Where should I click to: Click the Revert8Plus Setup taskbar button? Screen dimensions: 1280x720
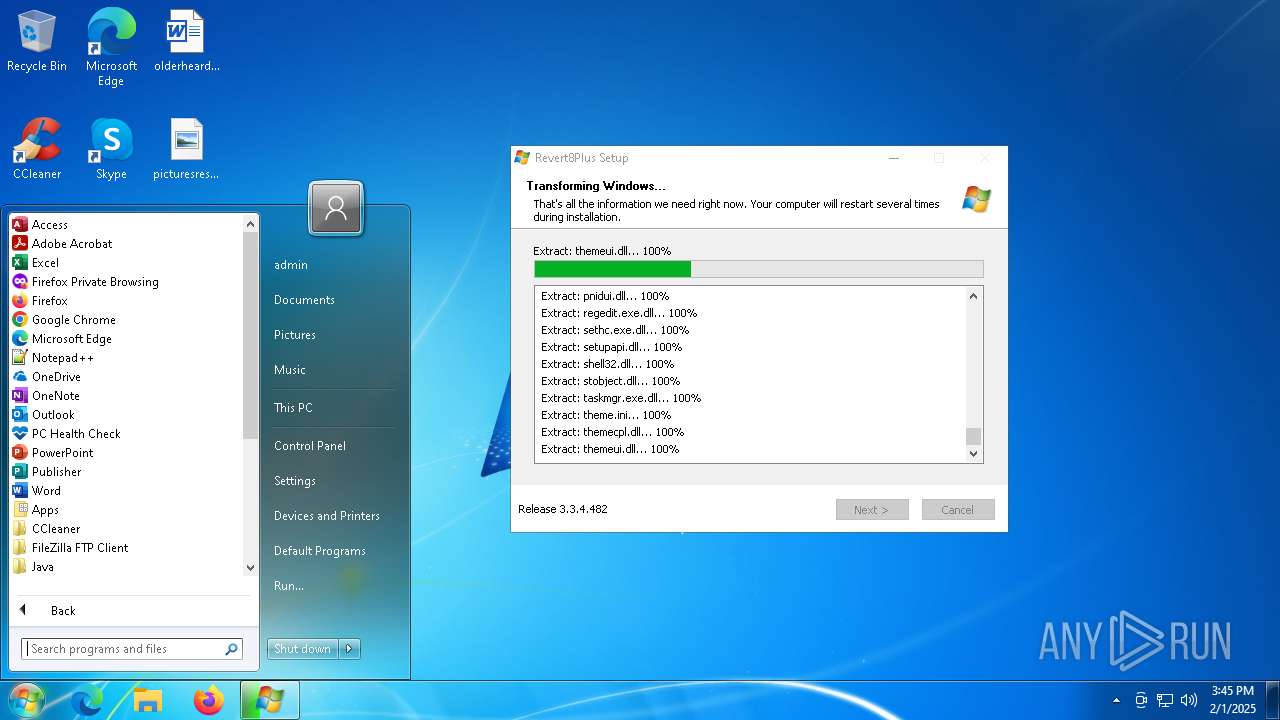(x=270, y=701)
